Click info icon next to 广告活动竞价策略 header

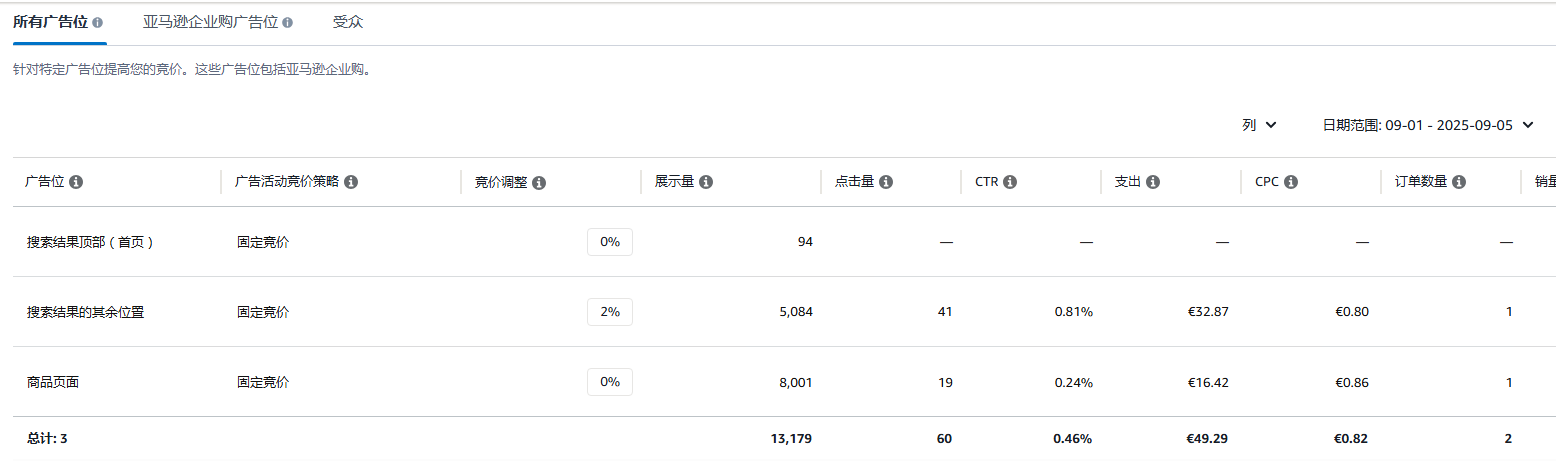click(351, 182)
